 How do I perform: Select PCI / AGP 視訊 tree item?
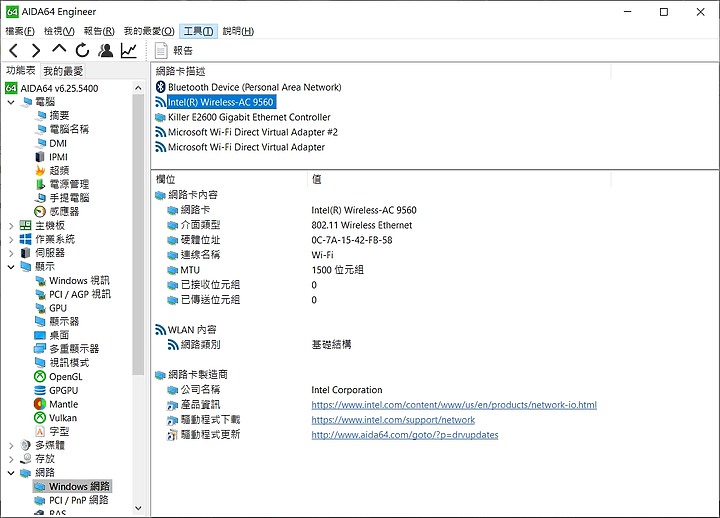80,294
